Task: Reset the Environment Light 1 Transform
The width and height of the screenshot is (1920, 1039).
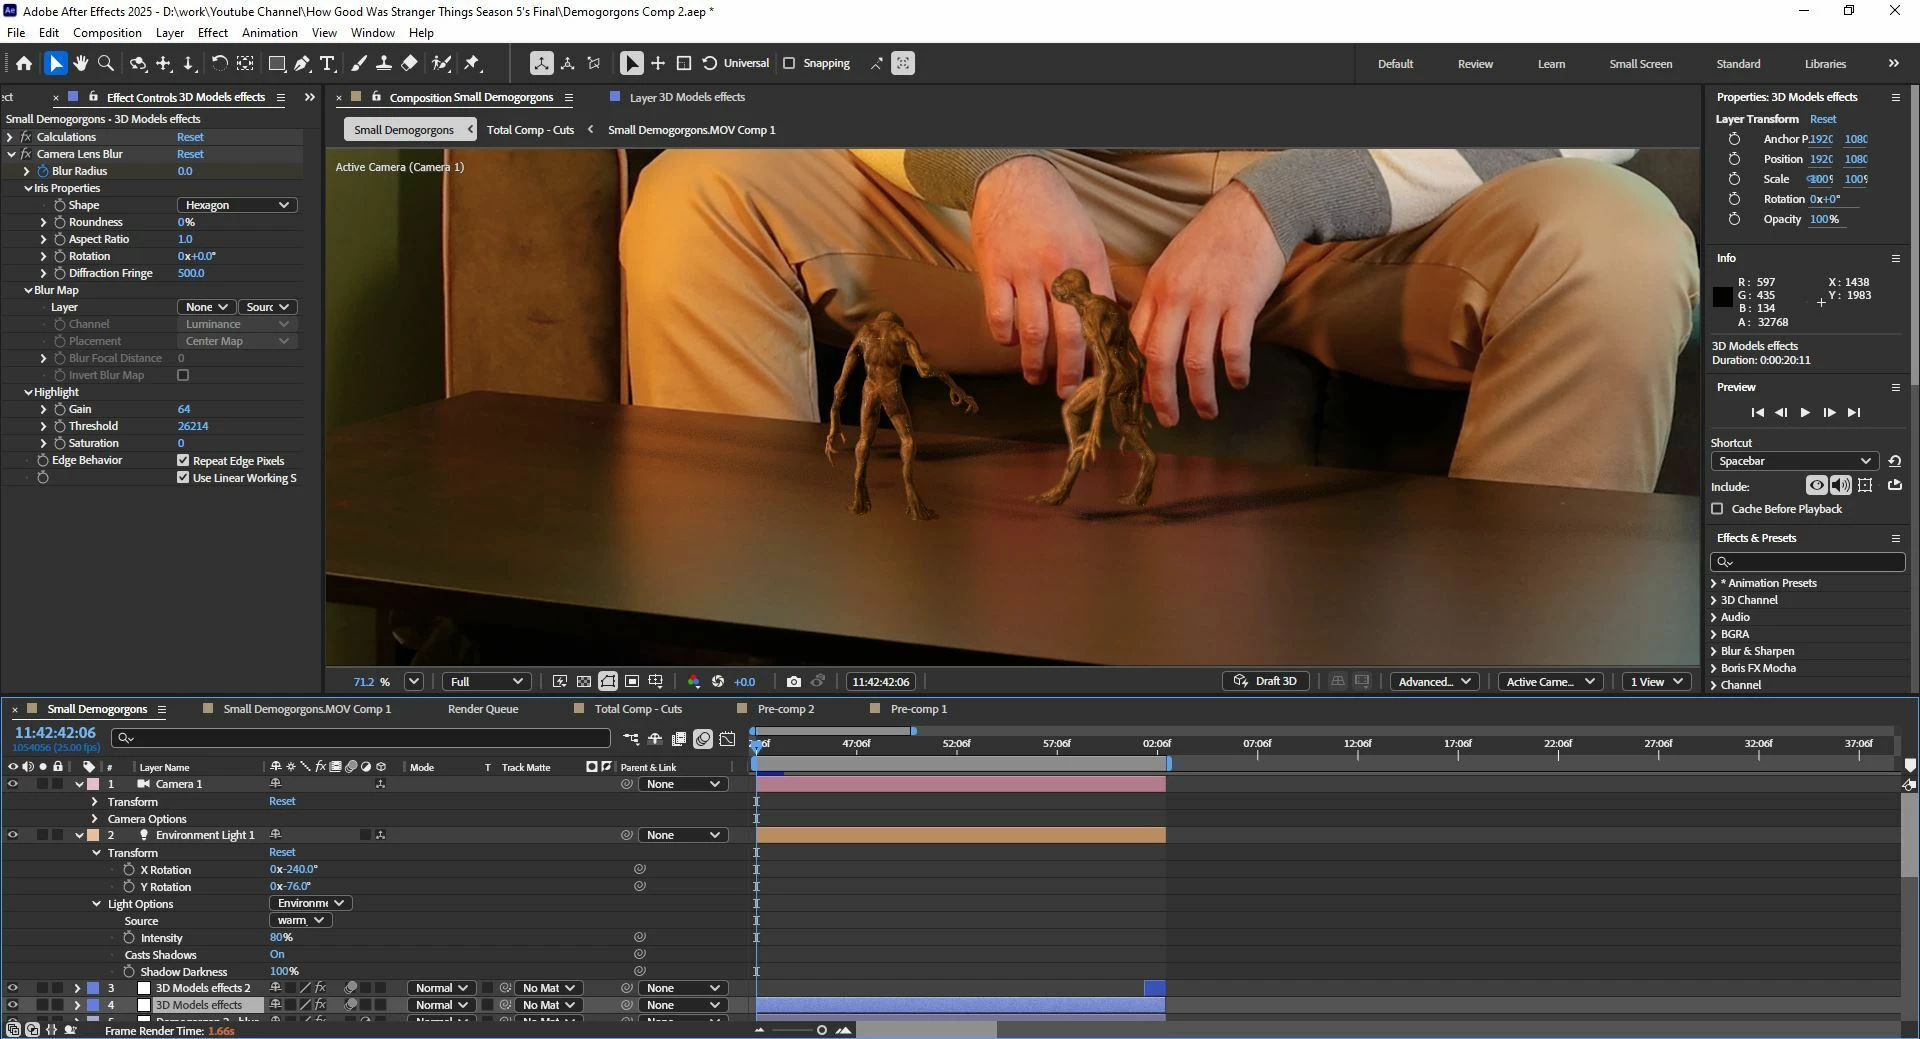Action: (282, 852)
